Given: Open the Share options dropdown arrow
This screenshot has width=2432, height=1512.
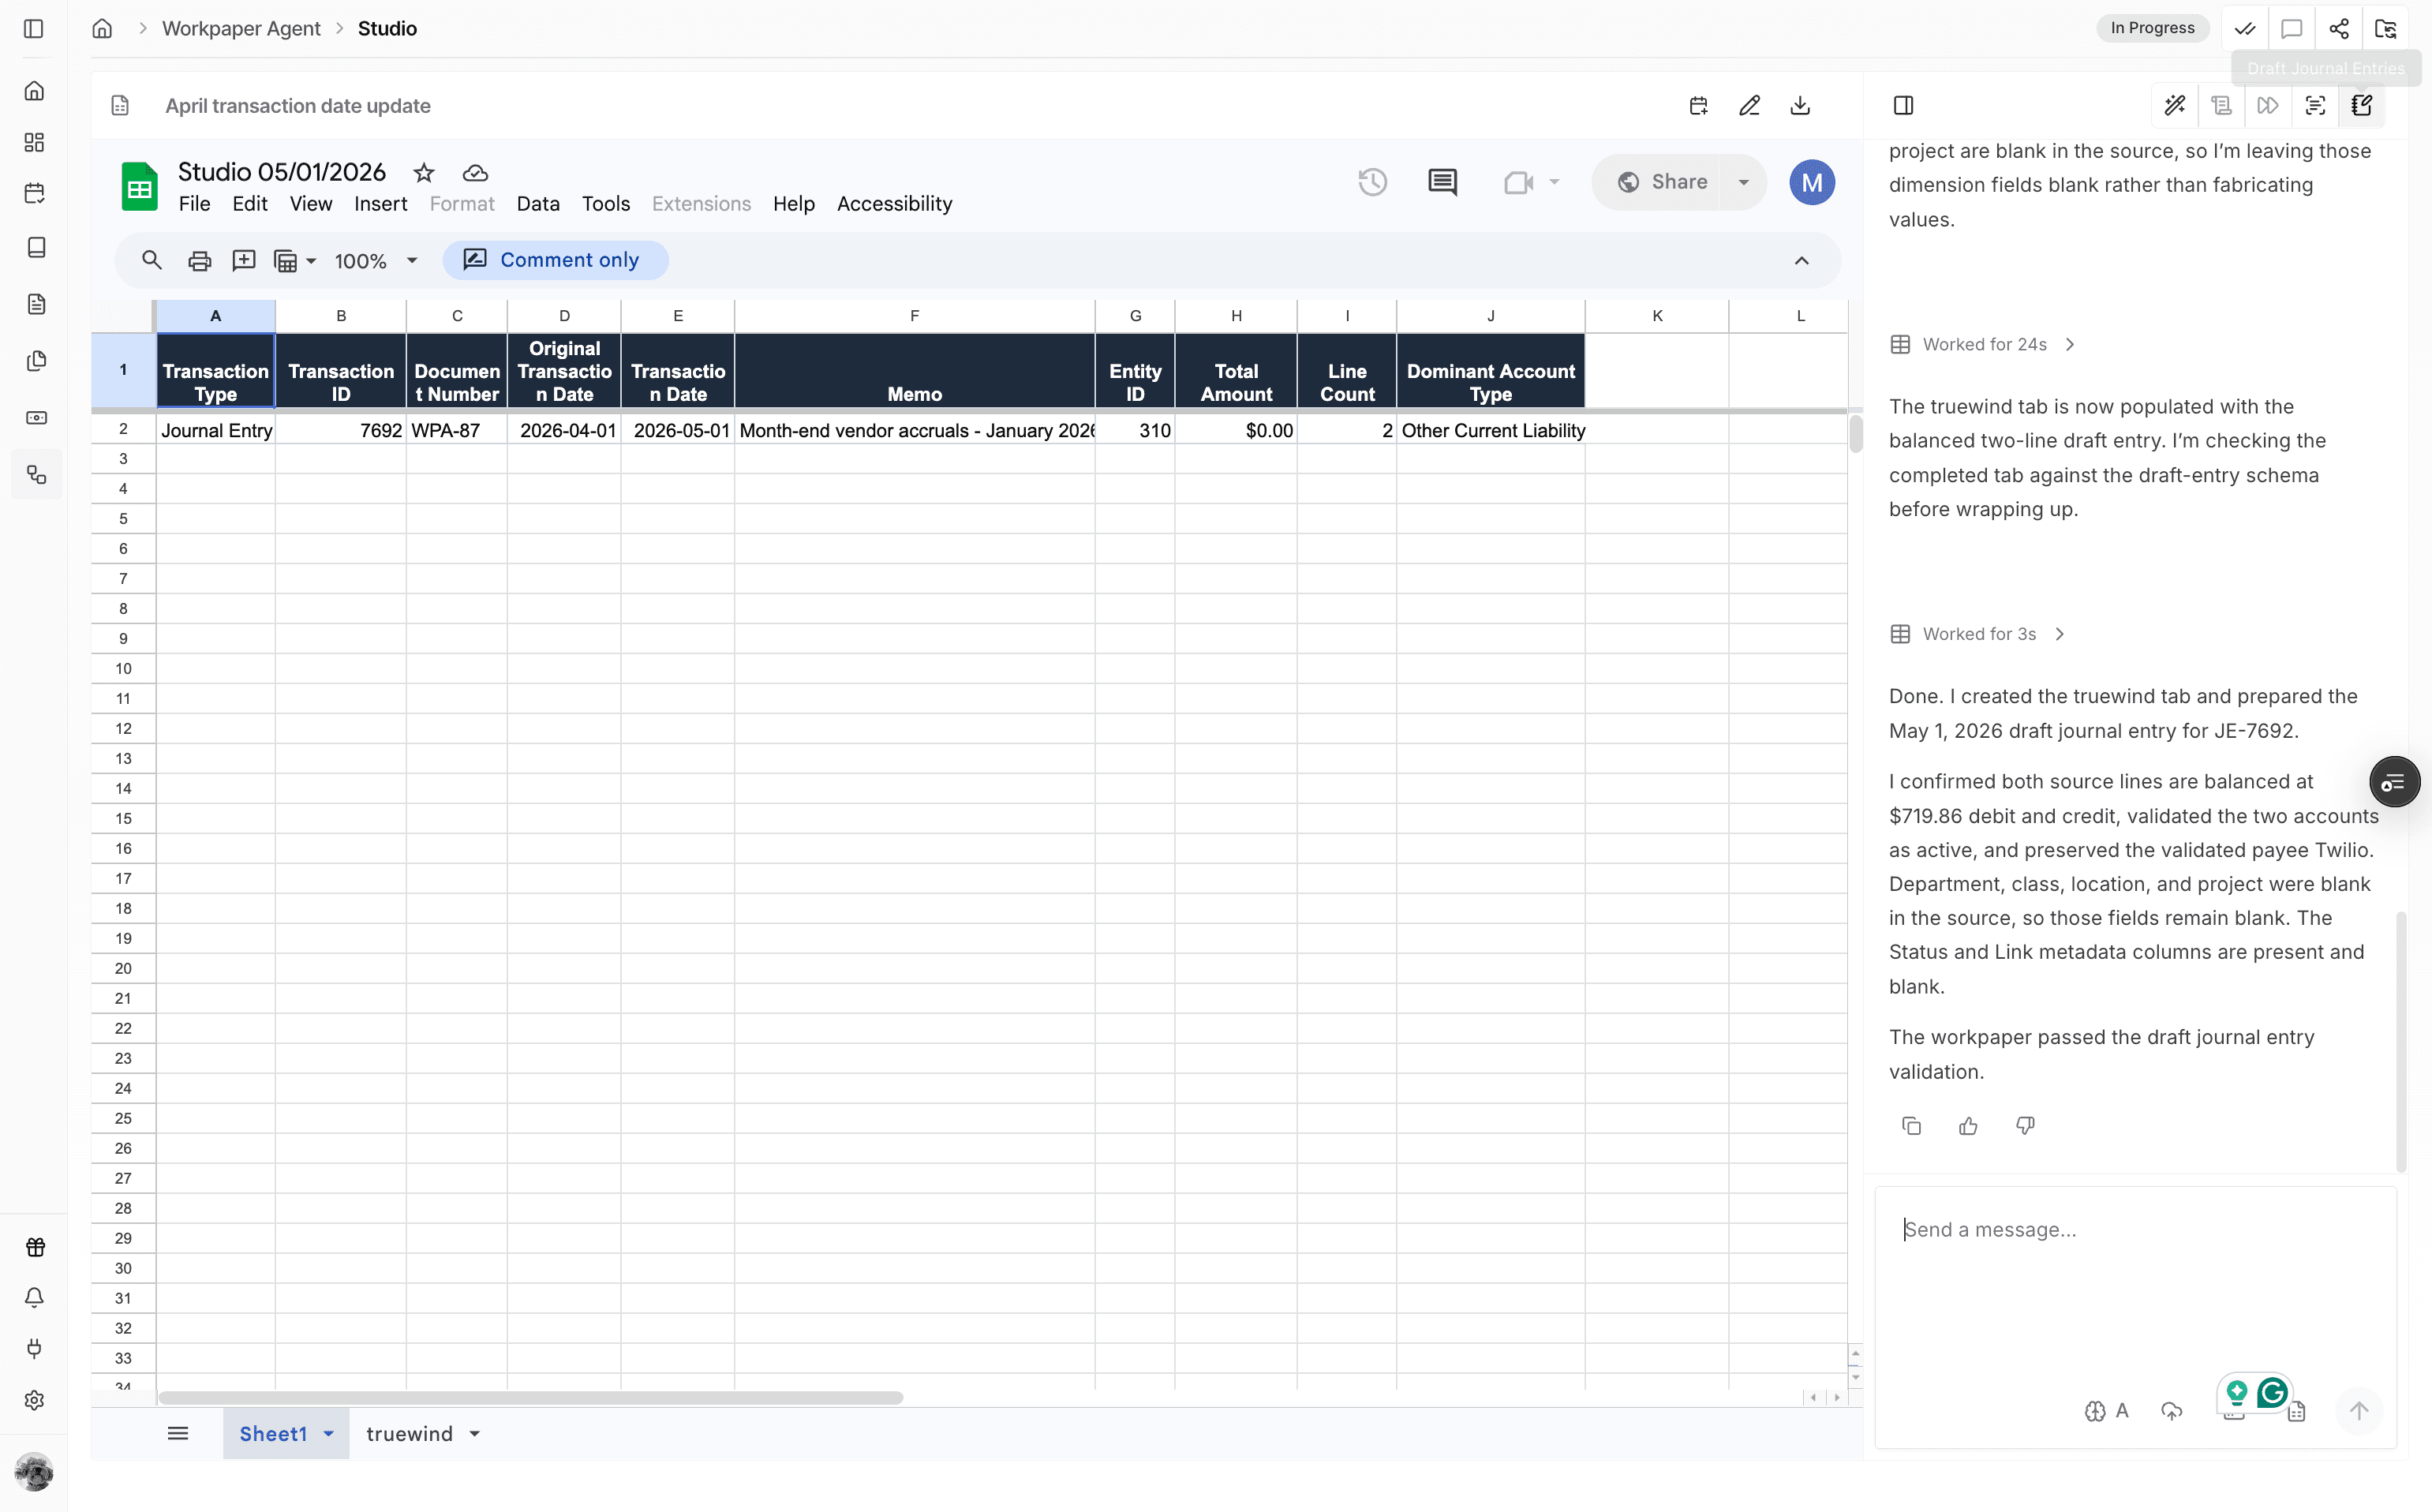Looking at the screenshot, I should tap(1743, 182).
